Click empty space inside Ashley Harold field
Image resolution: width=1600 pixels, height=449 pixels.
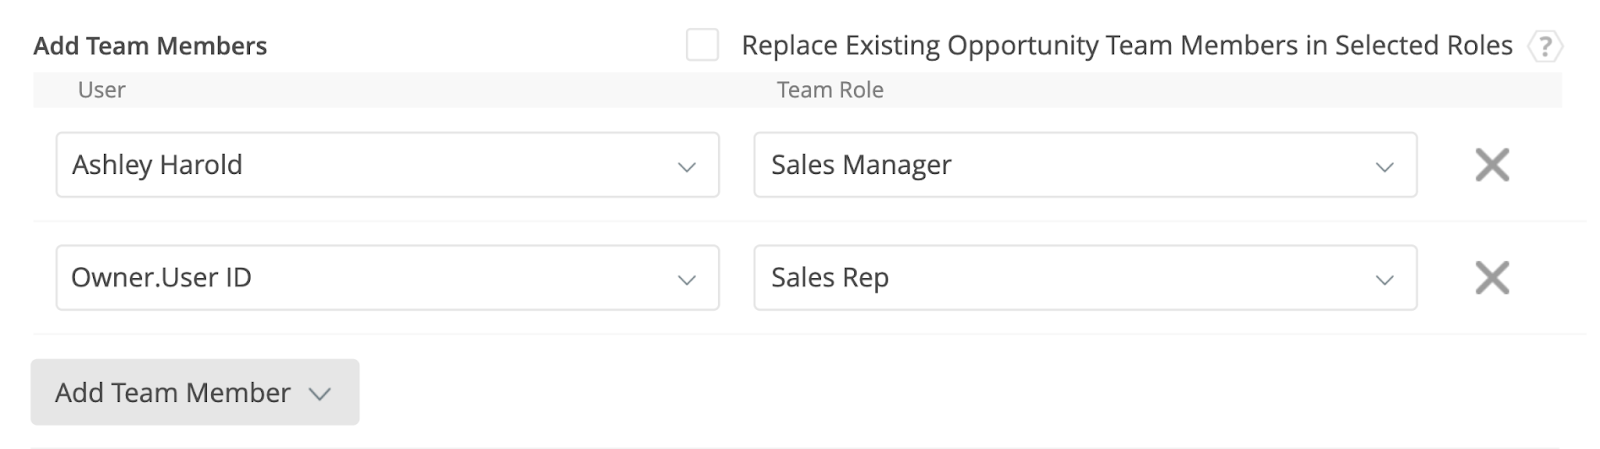coord(450,165)
